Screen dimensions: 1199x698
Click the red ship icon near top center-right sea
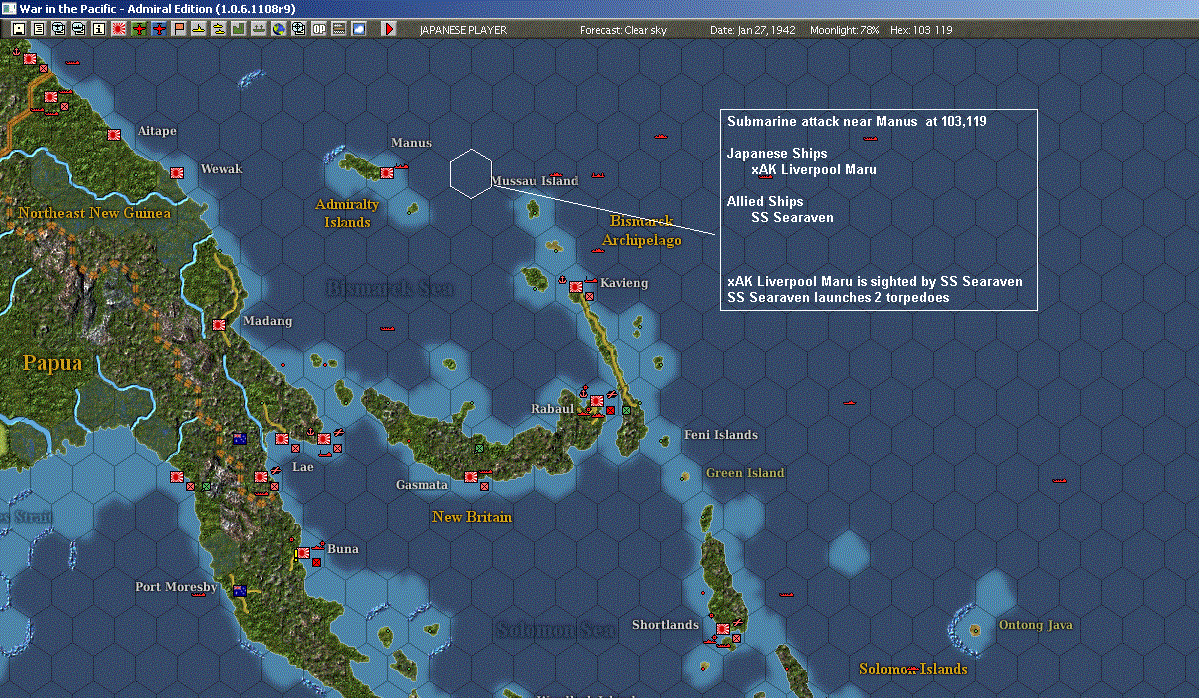pos(661,136)
